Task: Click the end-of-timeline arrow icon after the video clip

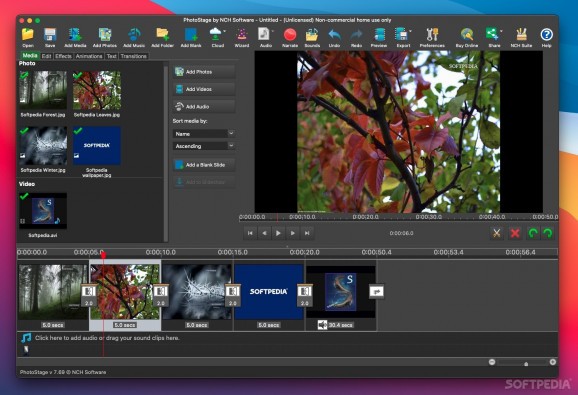Action: (x=376, y=292)
